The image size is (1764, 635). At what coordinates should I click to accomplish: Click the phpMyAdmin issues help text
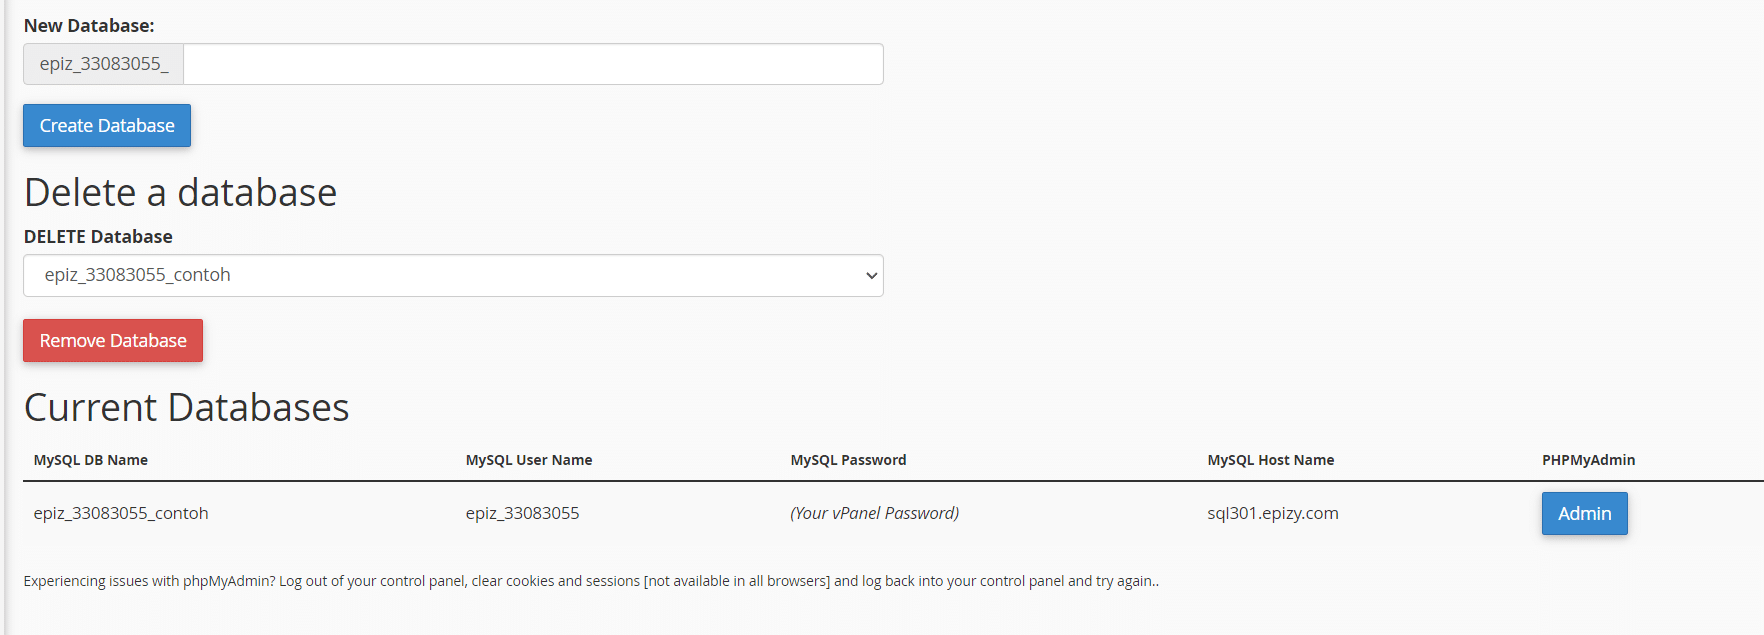click(591, 581)
